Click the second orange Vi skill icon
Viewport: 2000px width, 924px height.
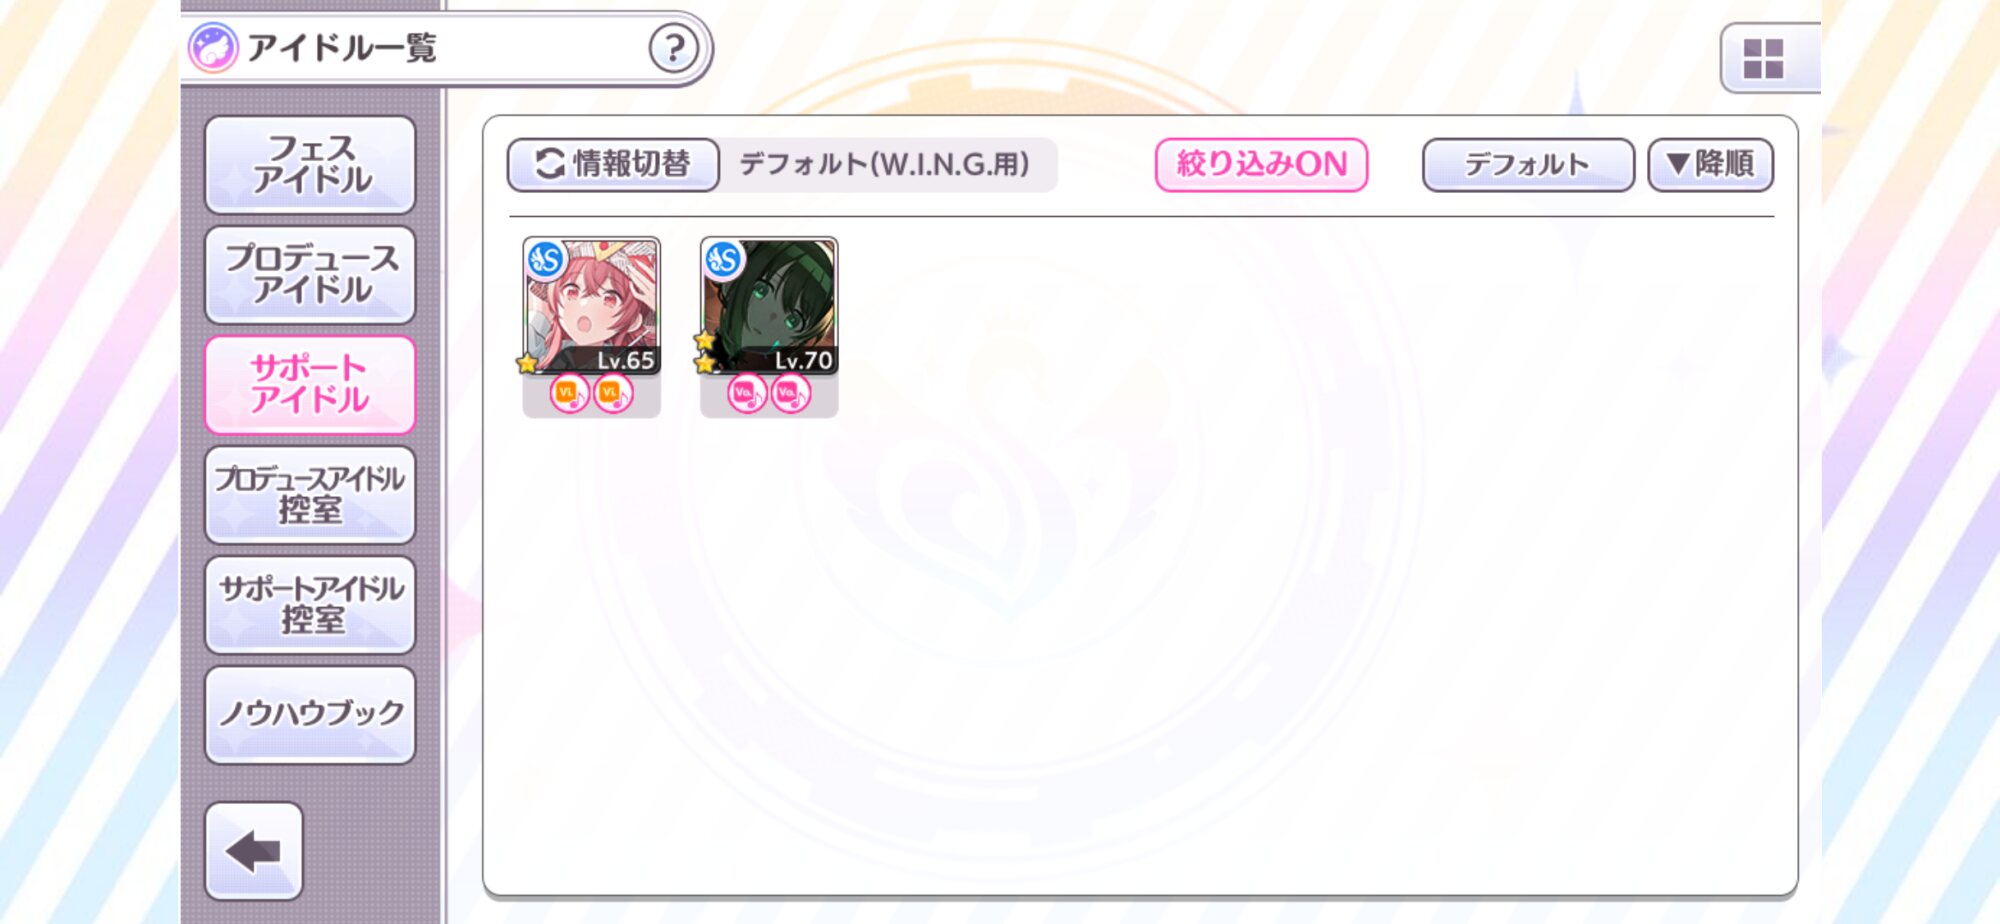tap(613, 393)
